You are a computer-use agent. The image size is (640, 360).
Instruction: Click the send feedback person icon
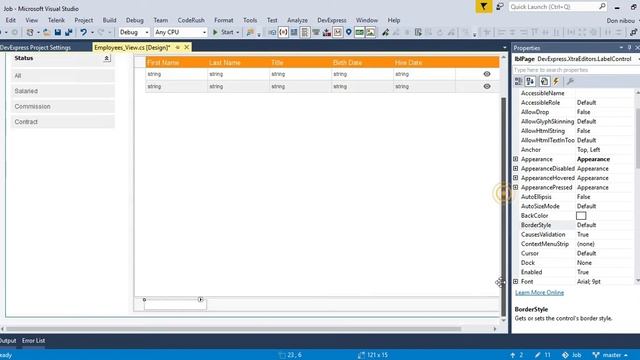(500, 7)
